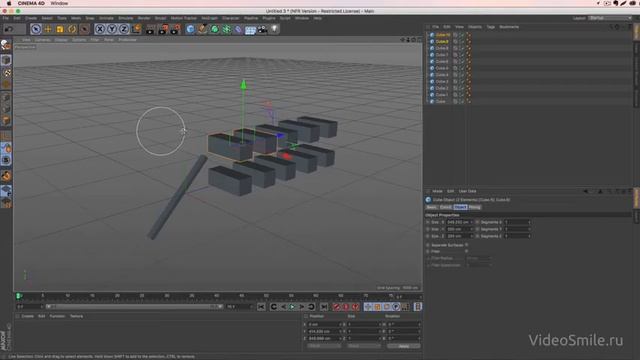The width and height of the screenshot is (640, 360).
Task: Toggle Fillet checkbox
Action: [467, 251]
